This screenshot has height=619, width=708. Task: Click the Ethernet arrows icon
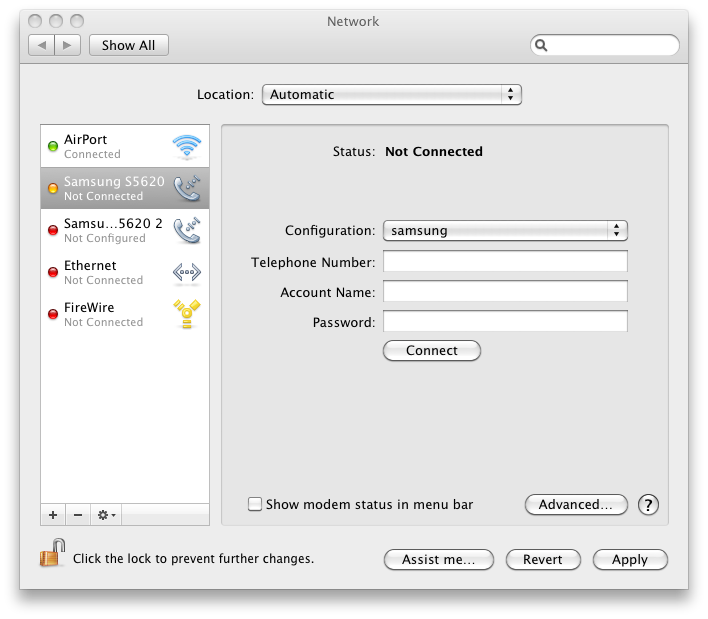point(187,272)
